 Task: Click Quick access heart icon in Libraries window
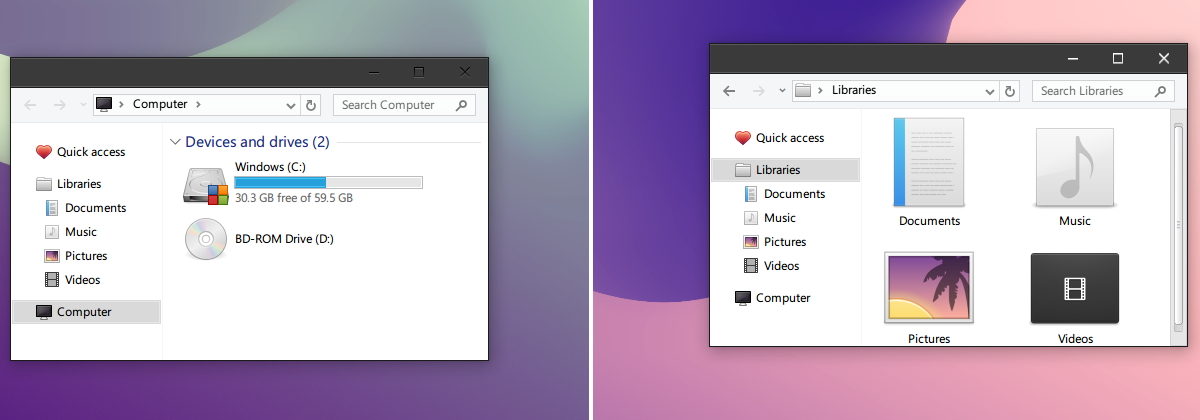click(742, 138)
